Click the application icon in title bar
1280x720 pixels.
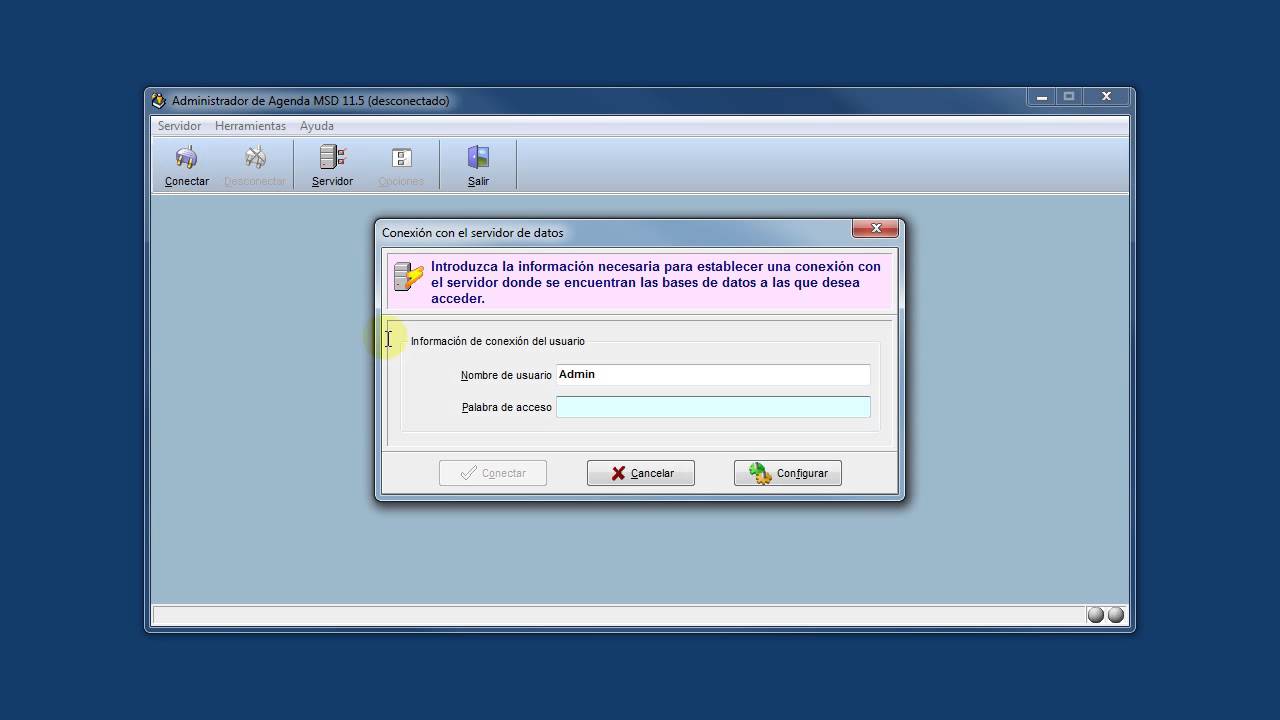click(158, 101)
